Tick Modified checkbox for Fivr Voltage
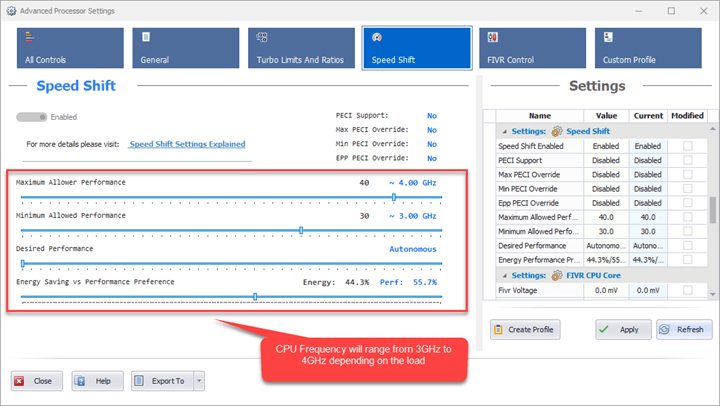Viewport: 720px width, 406px height. (x=687, y=290)
